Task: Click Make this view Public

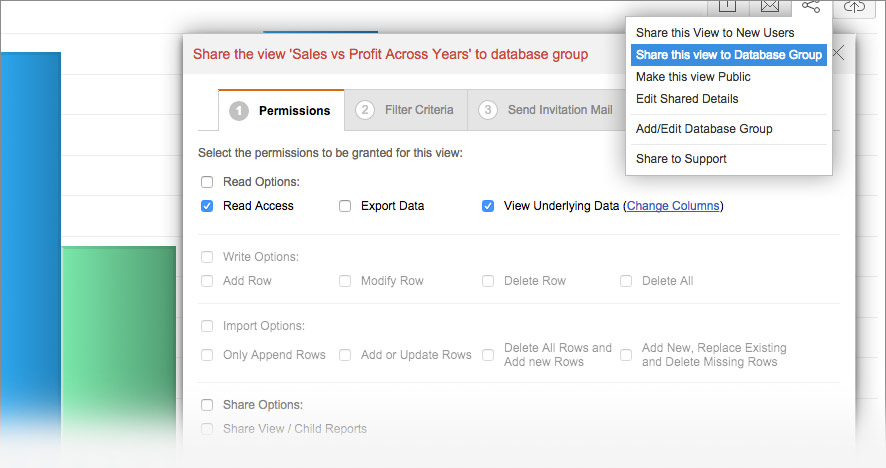Action: (x=693, y=77)
